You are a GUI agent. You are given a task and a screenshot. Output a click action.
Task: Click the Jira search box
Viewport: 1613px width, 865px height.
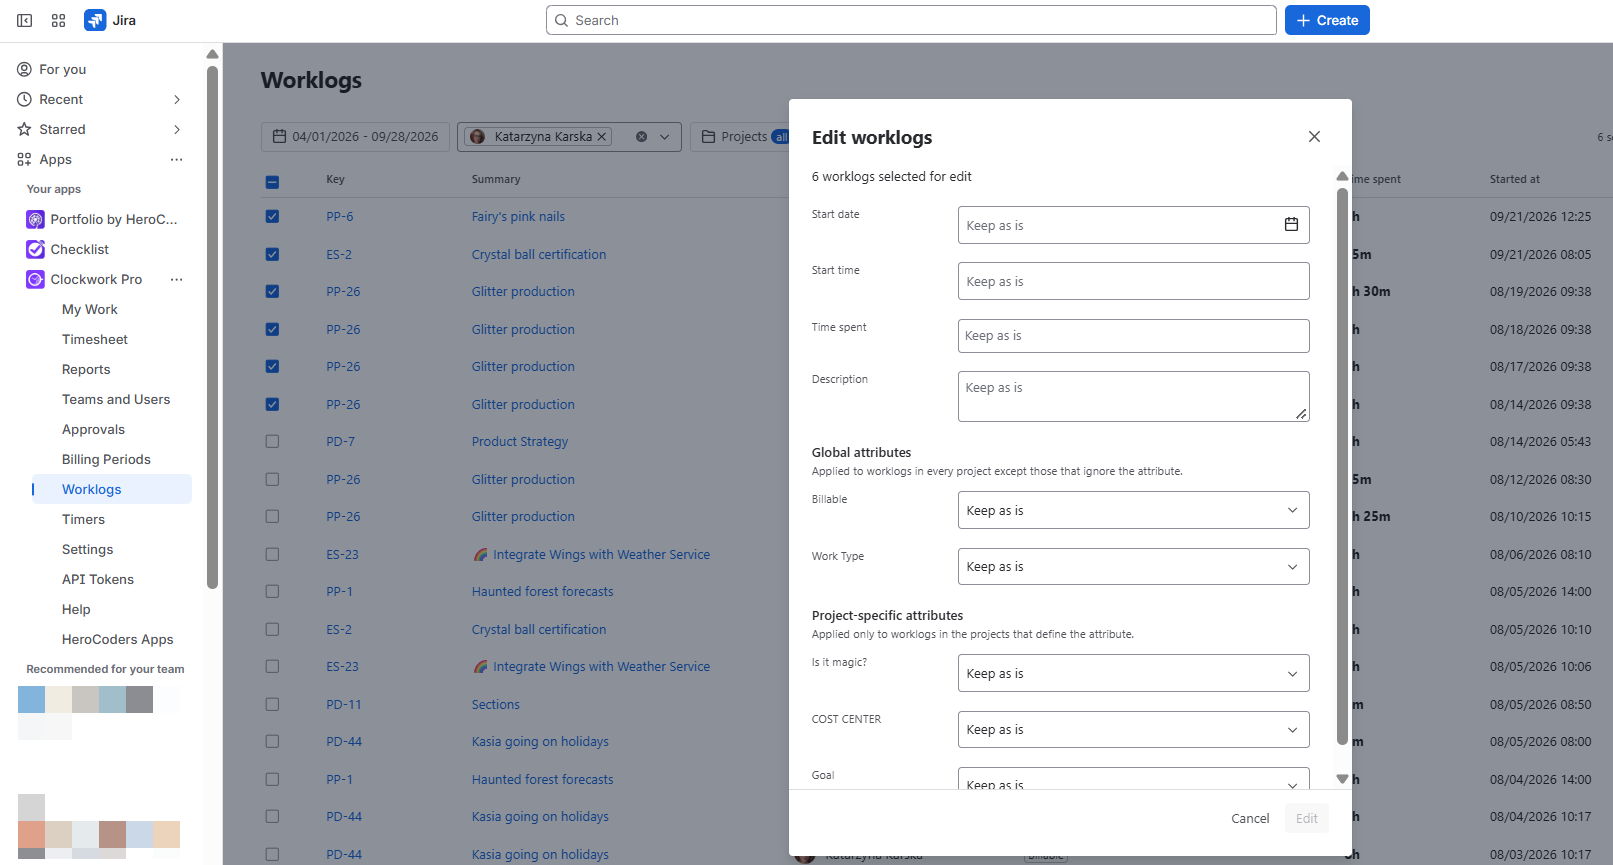911,20
